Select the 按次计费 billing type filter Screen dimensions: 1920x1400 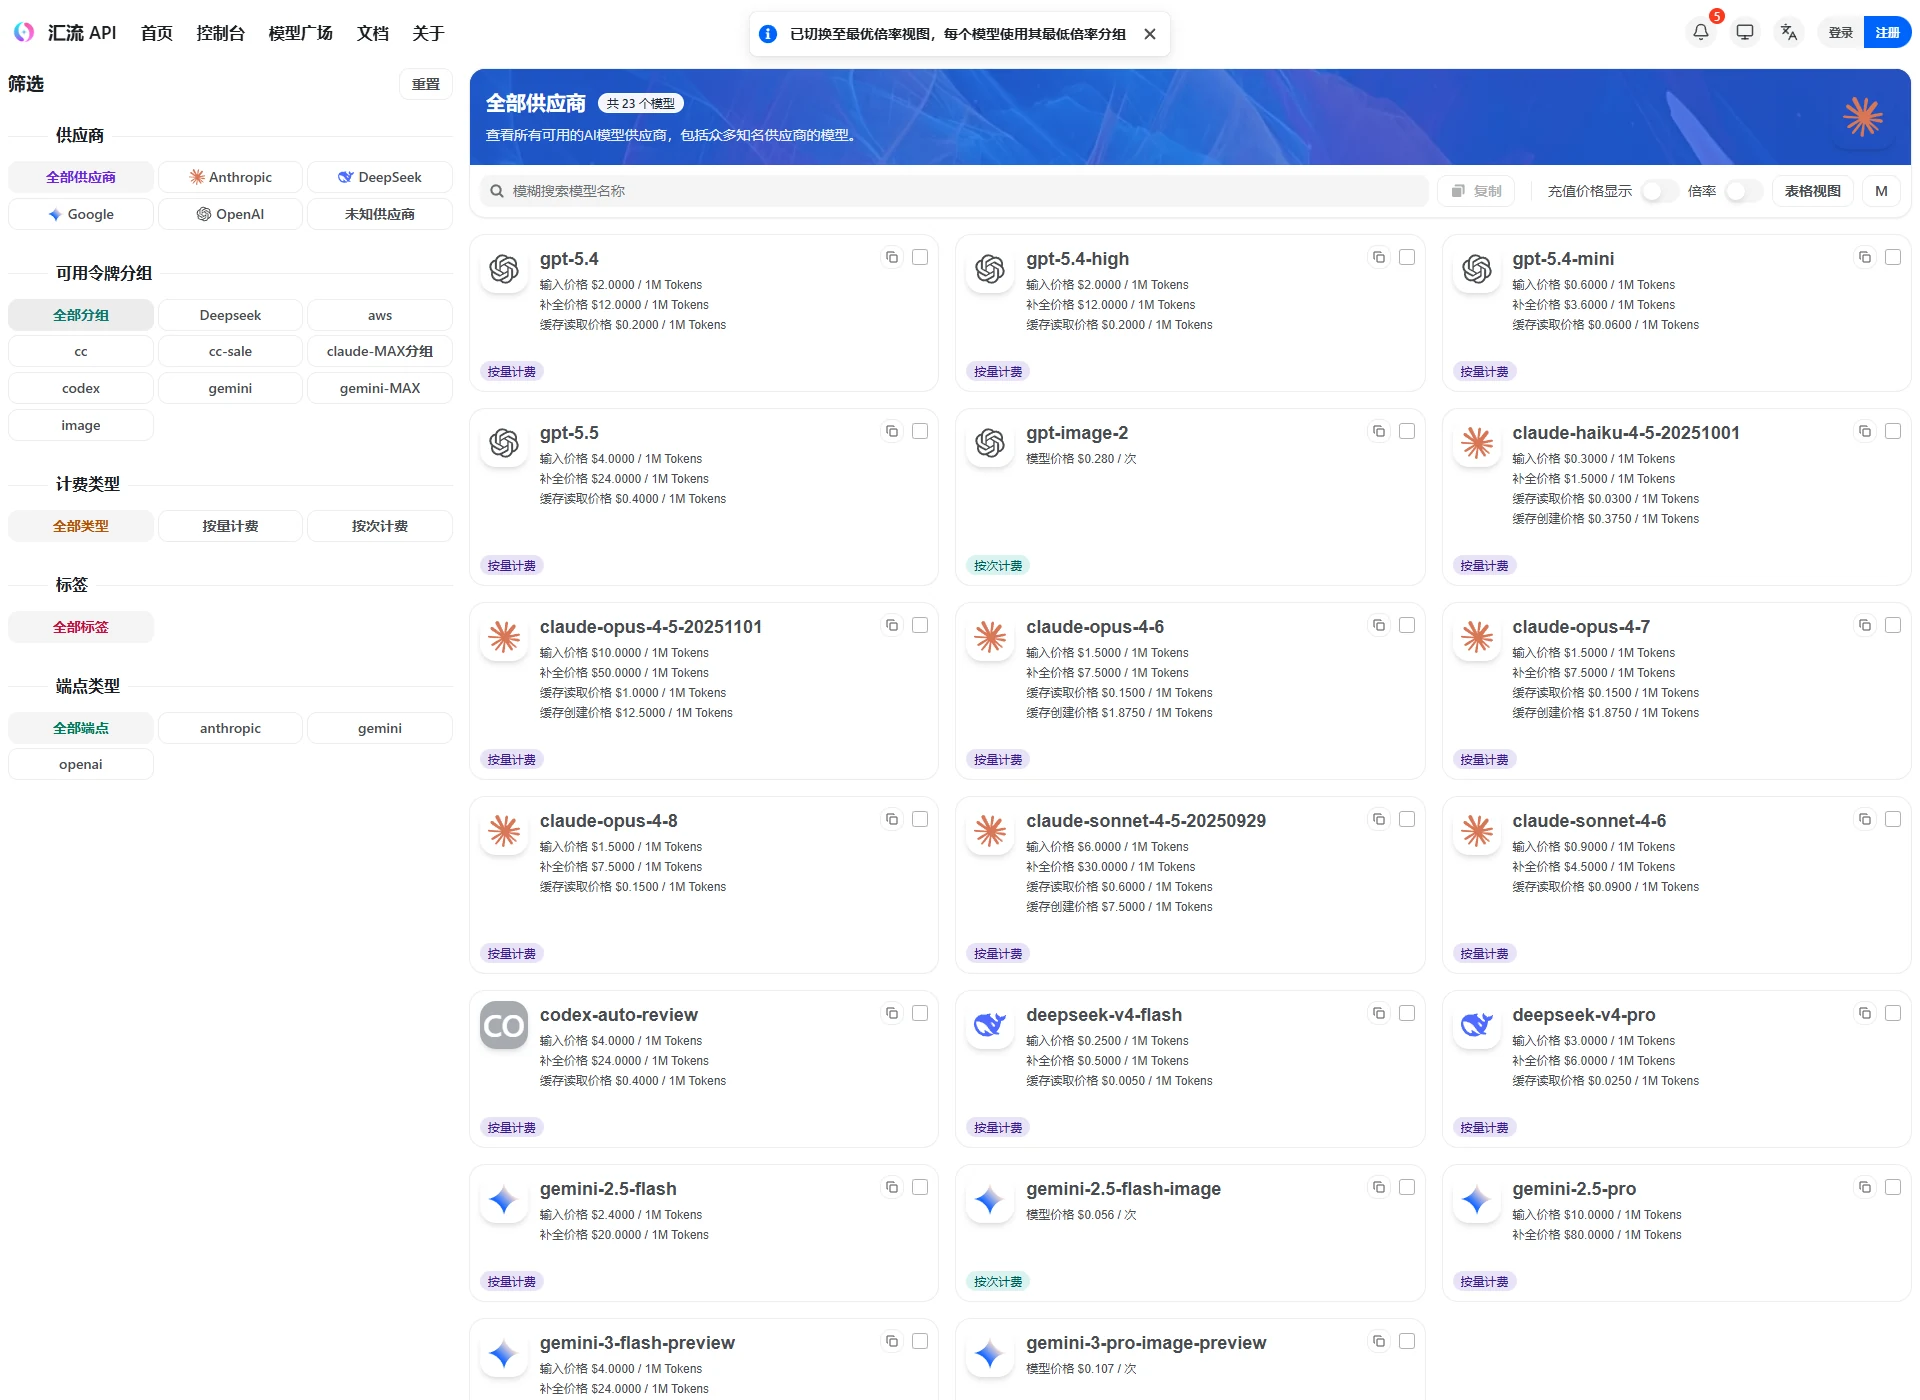(x=380, y=526)
